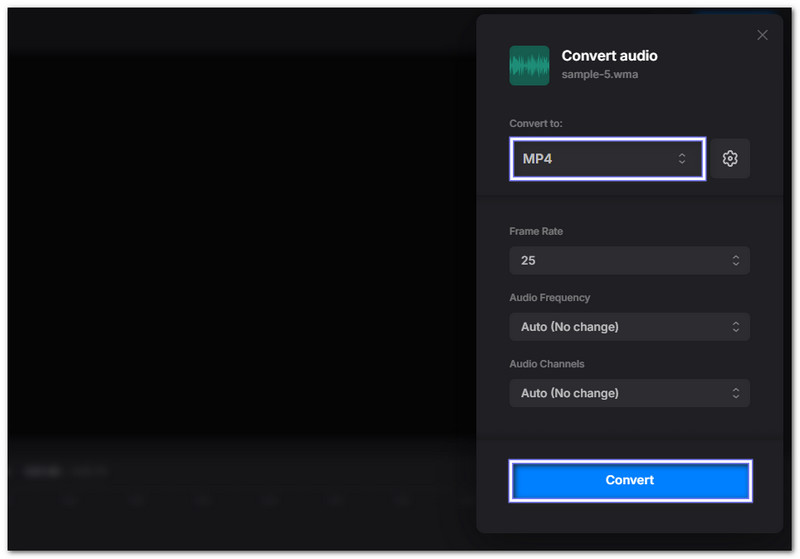
Task: Open advanced settings gear icon
Action: [x=730, y=159]
